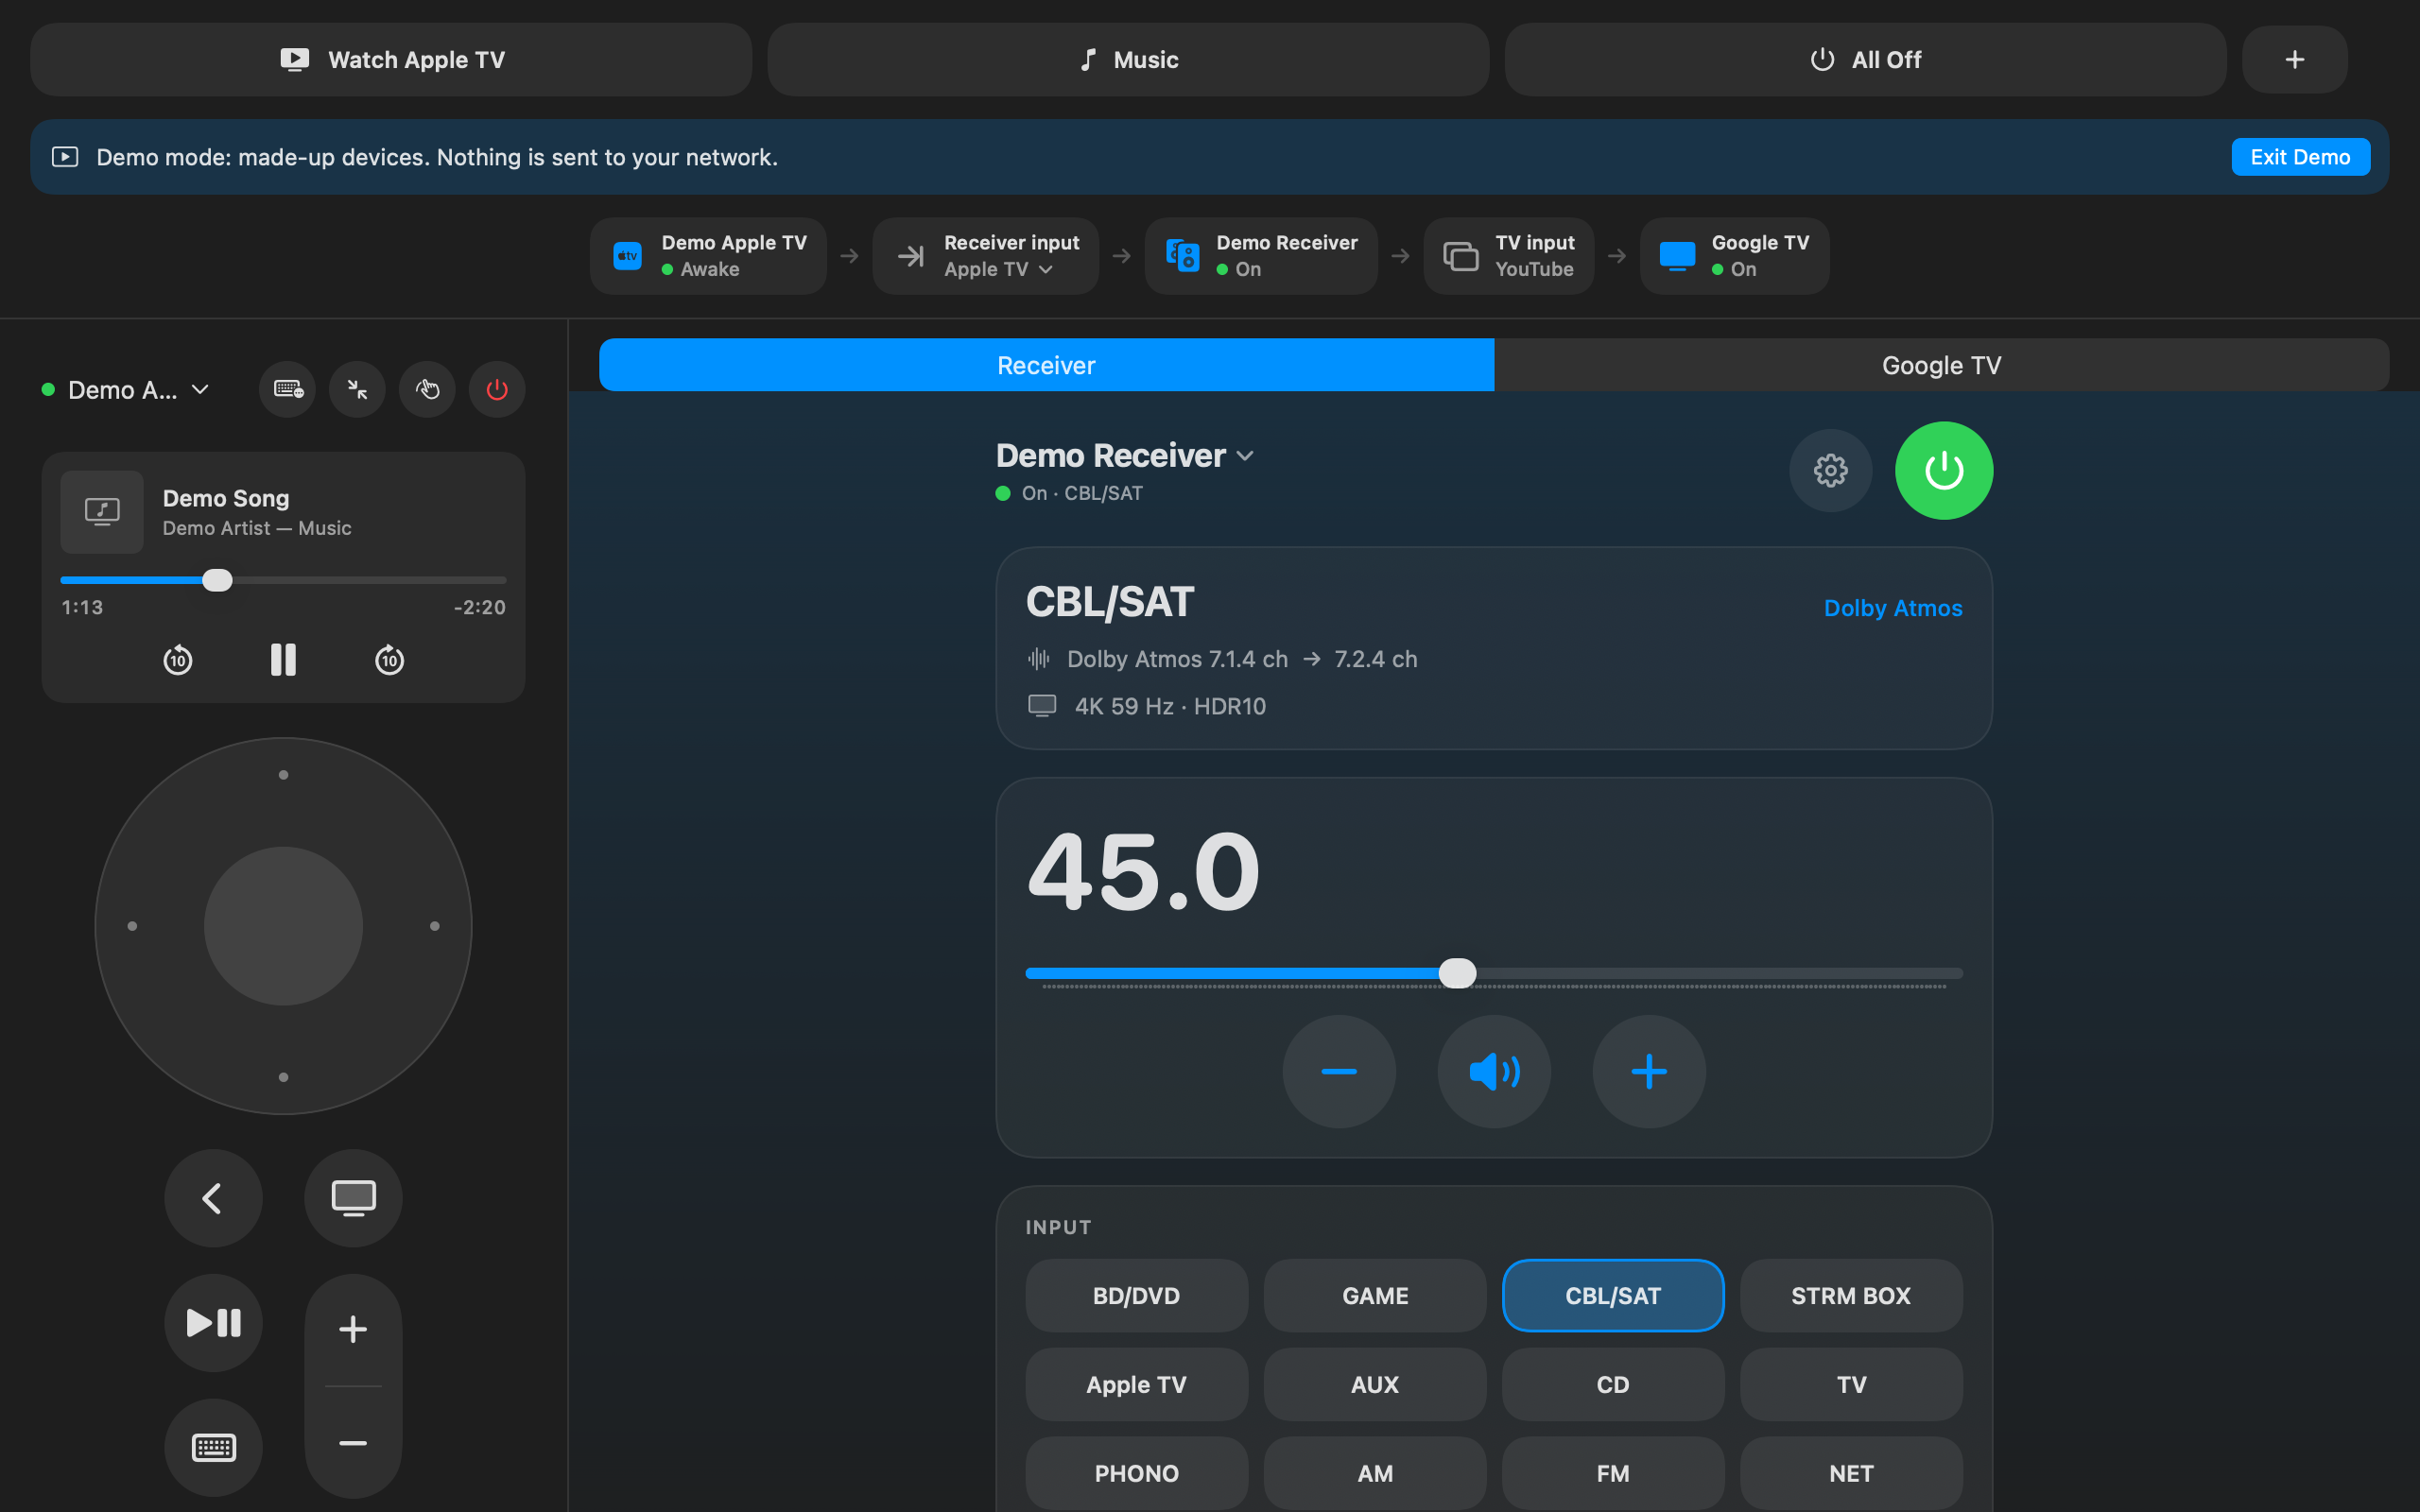Select the GAME input
This screenshot has height=1512, width=2420.
pos(1375,1295)
